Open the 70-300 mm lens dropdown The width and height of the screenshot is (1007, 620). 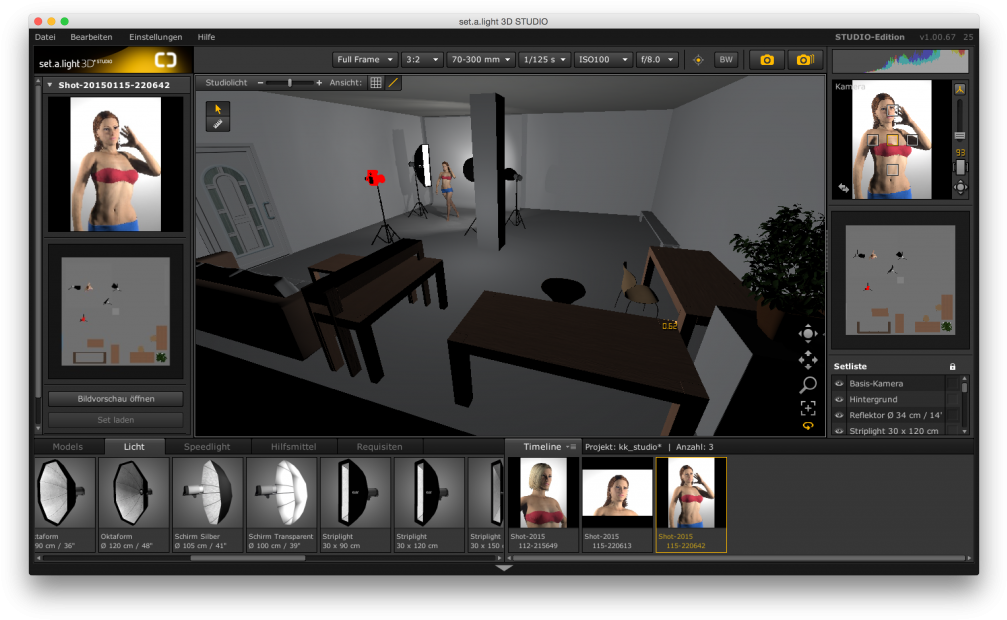tap(481, 60)
